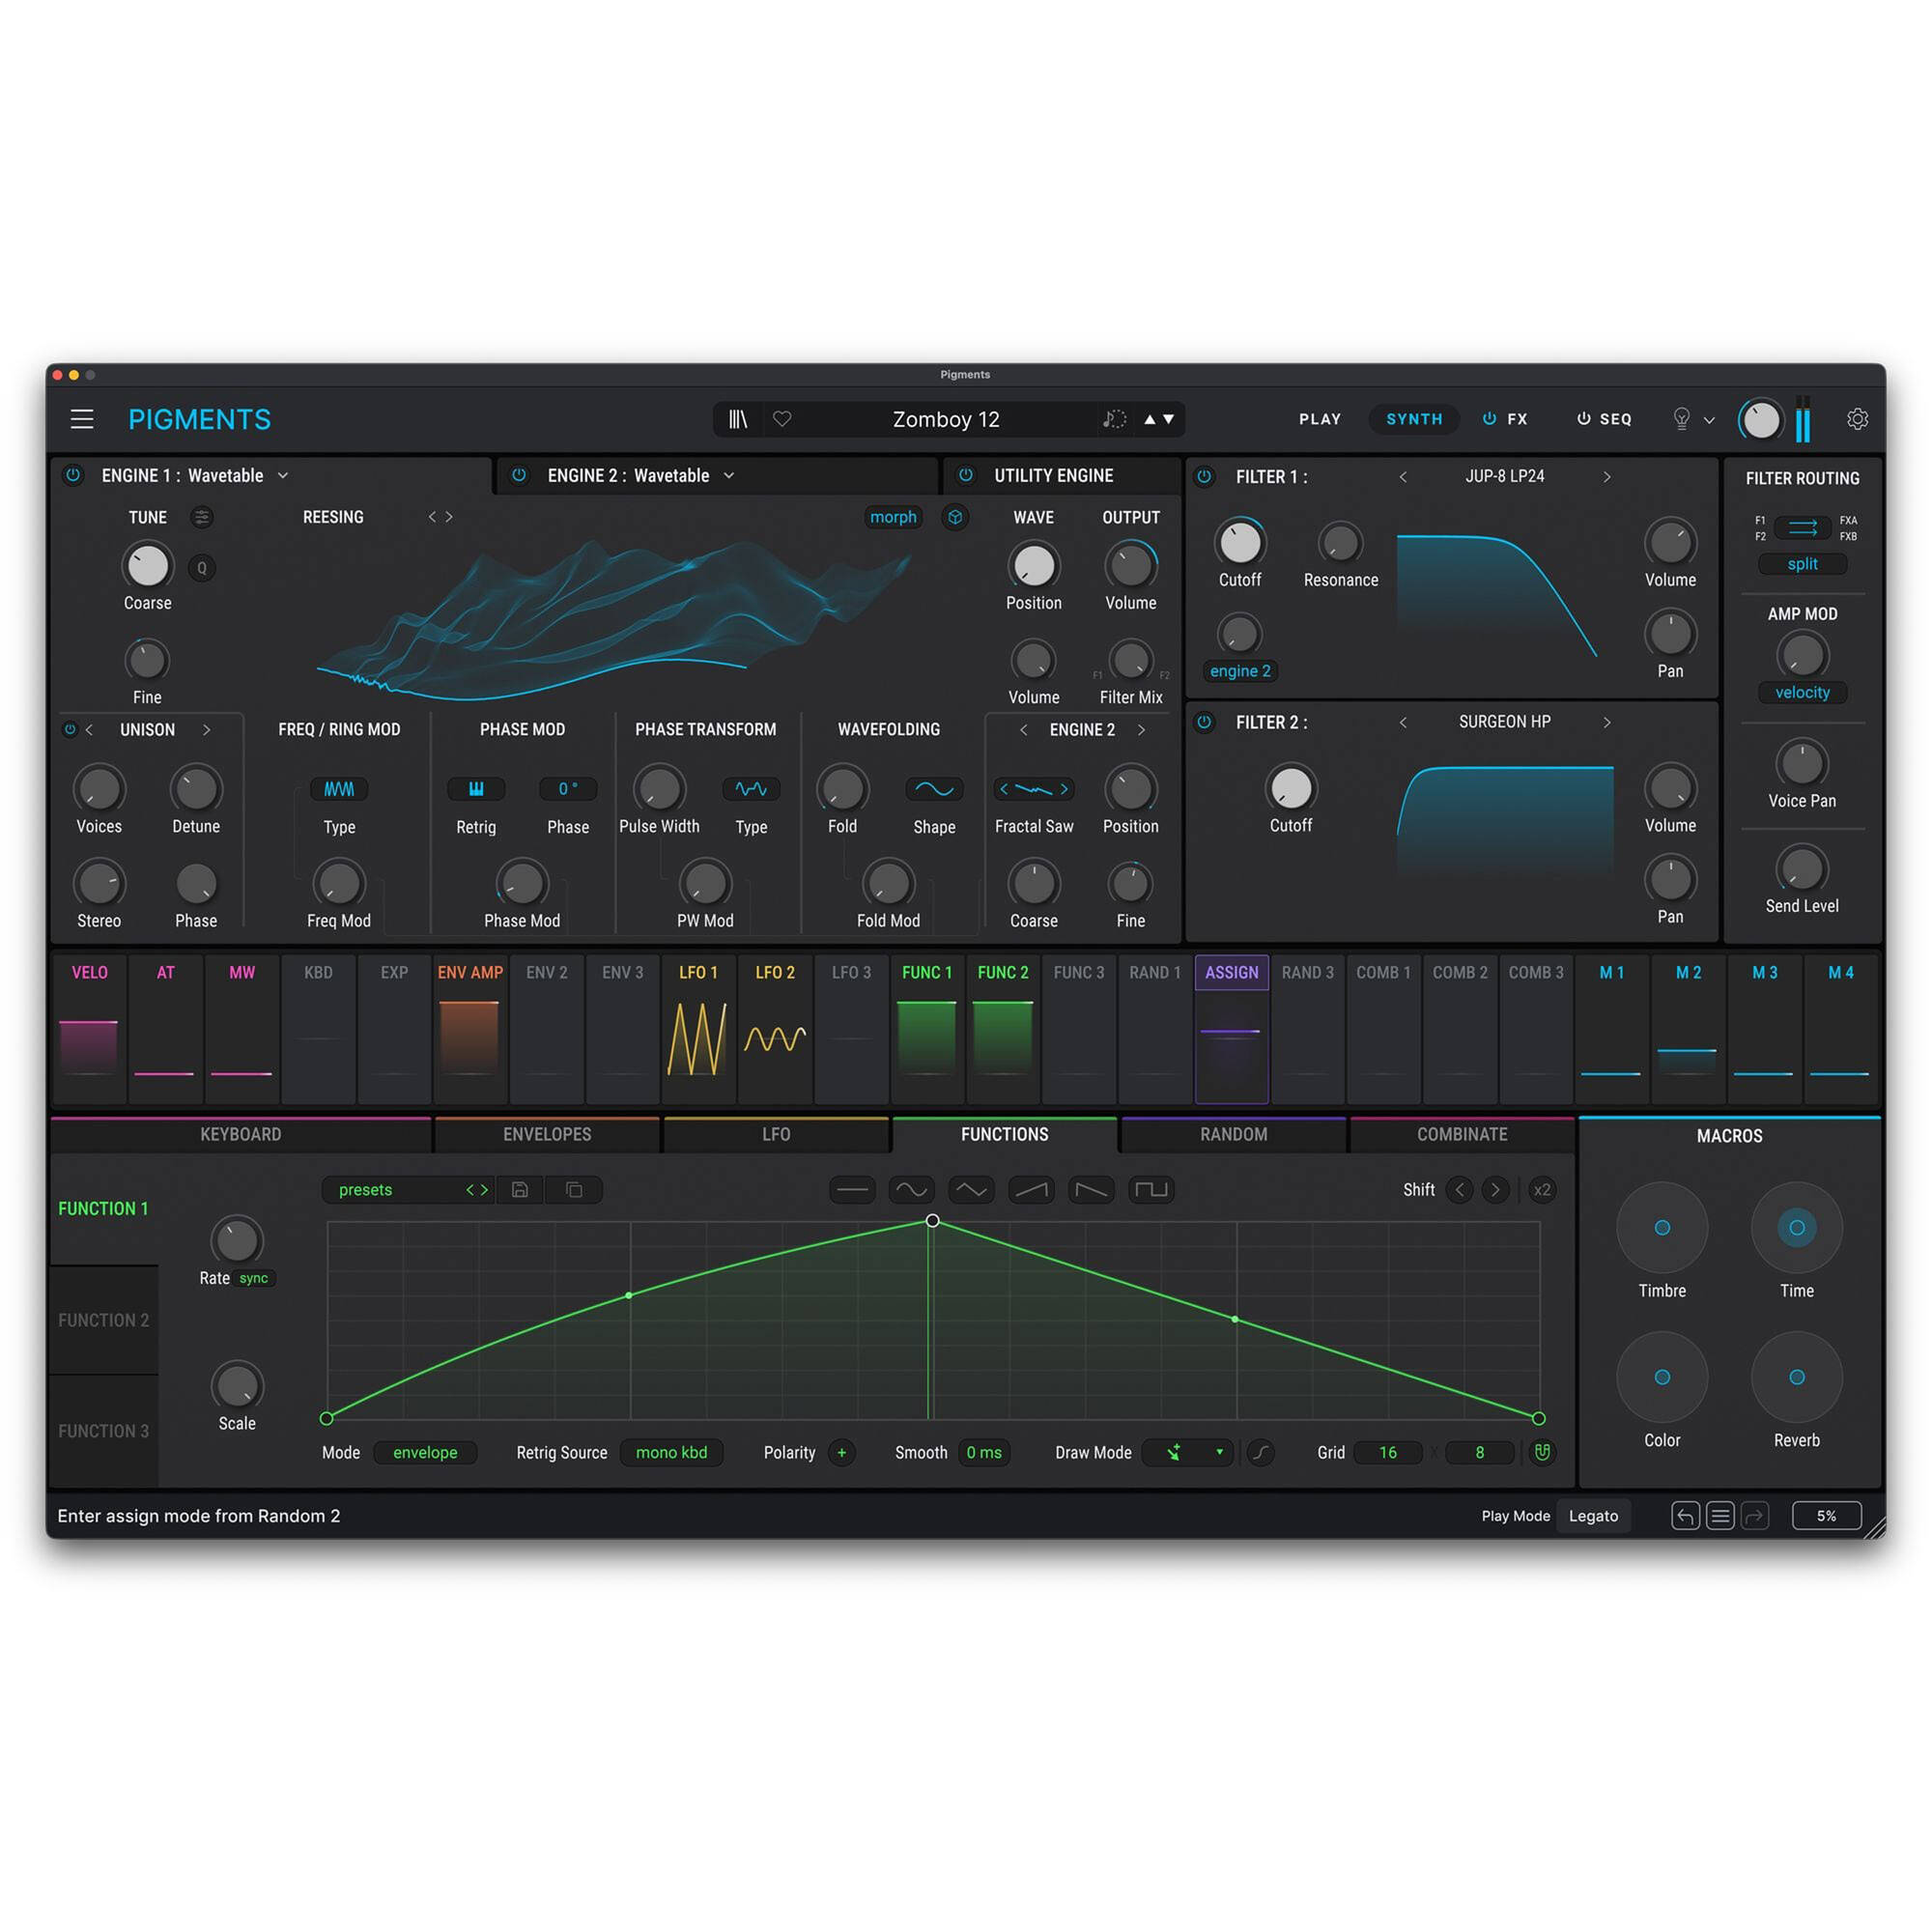1932x1932 pixels.
Task: Toggle Filter 2 power button
Action: (x=1204, y=721)
